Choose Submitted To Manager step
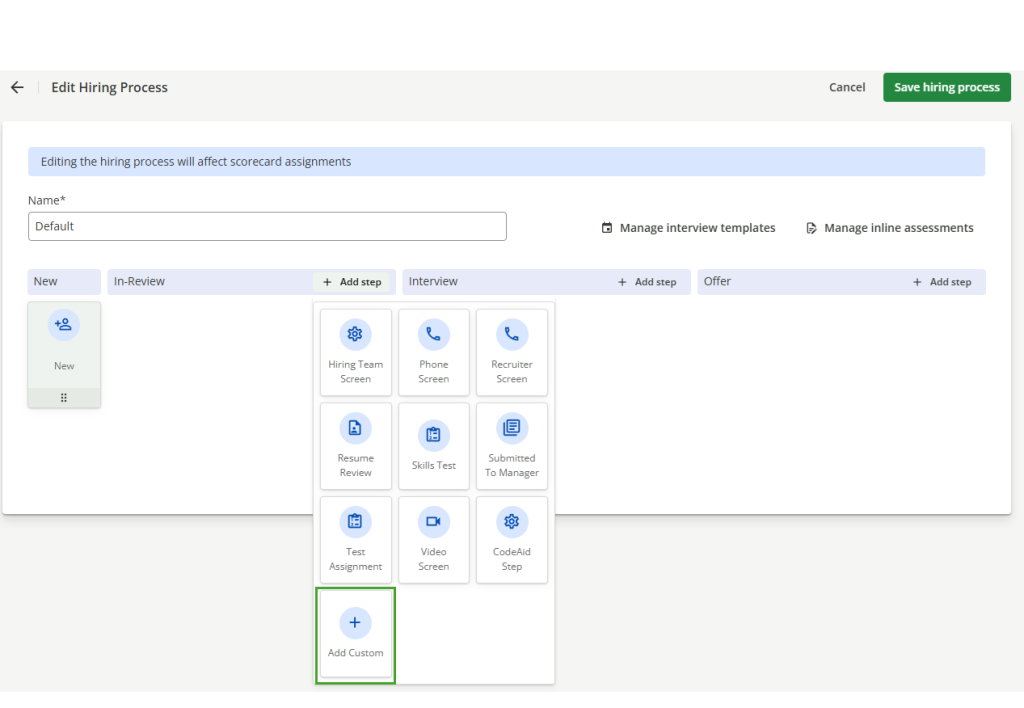 pos(511,445)
